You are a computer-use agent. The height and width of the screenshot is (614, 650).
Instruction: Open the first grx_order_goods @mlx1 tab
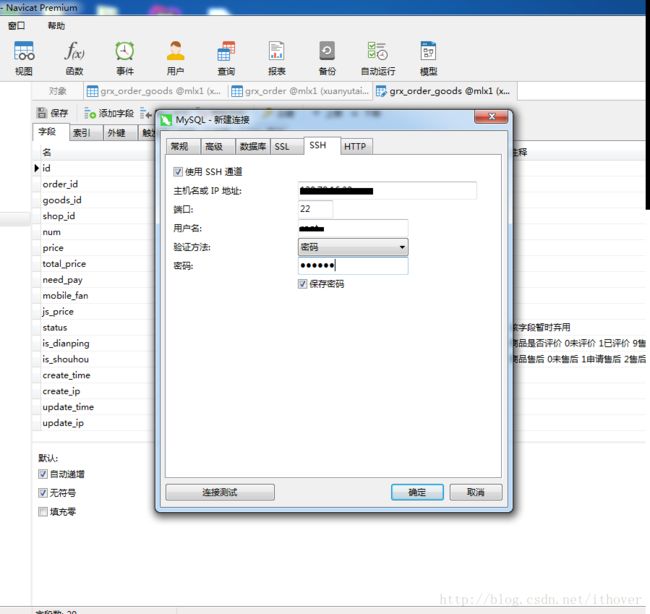pyautogui.click(x=155, y=91)
